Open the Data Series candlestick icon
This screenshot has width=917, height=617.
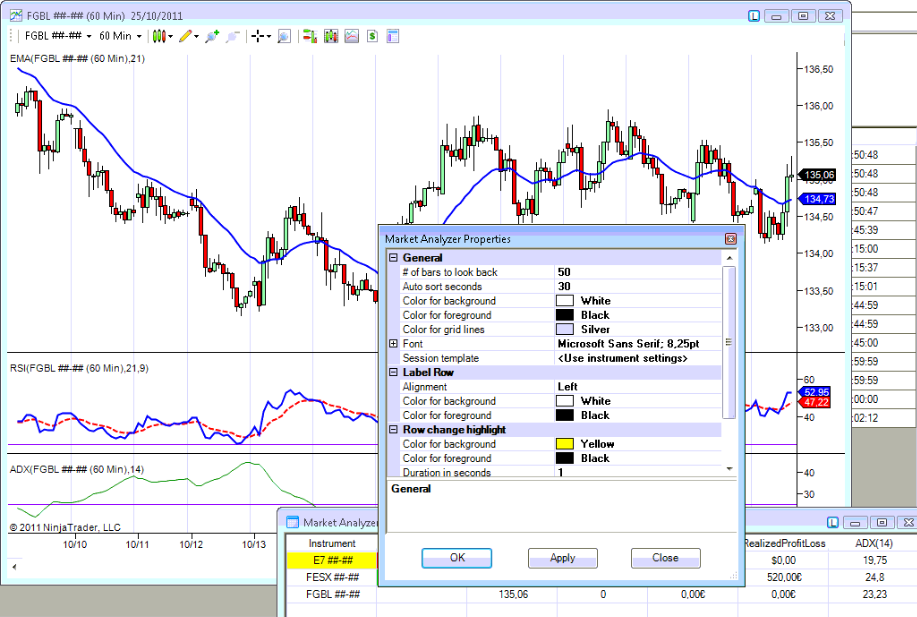[x=331, y=36]
